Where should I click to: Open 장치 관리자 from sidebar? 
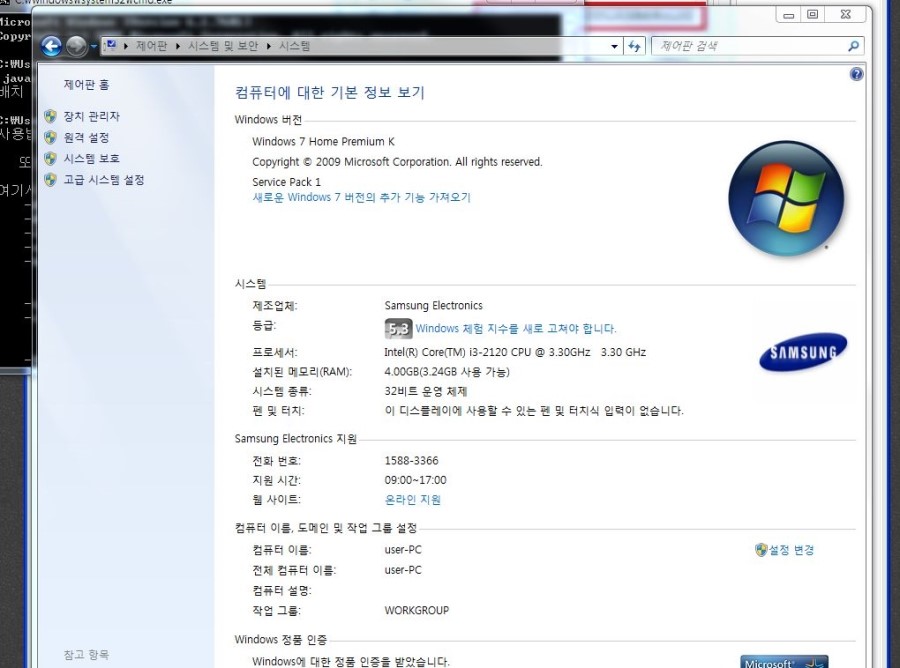[x=91, y=116]
